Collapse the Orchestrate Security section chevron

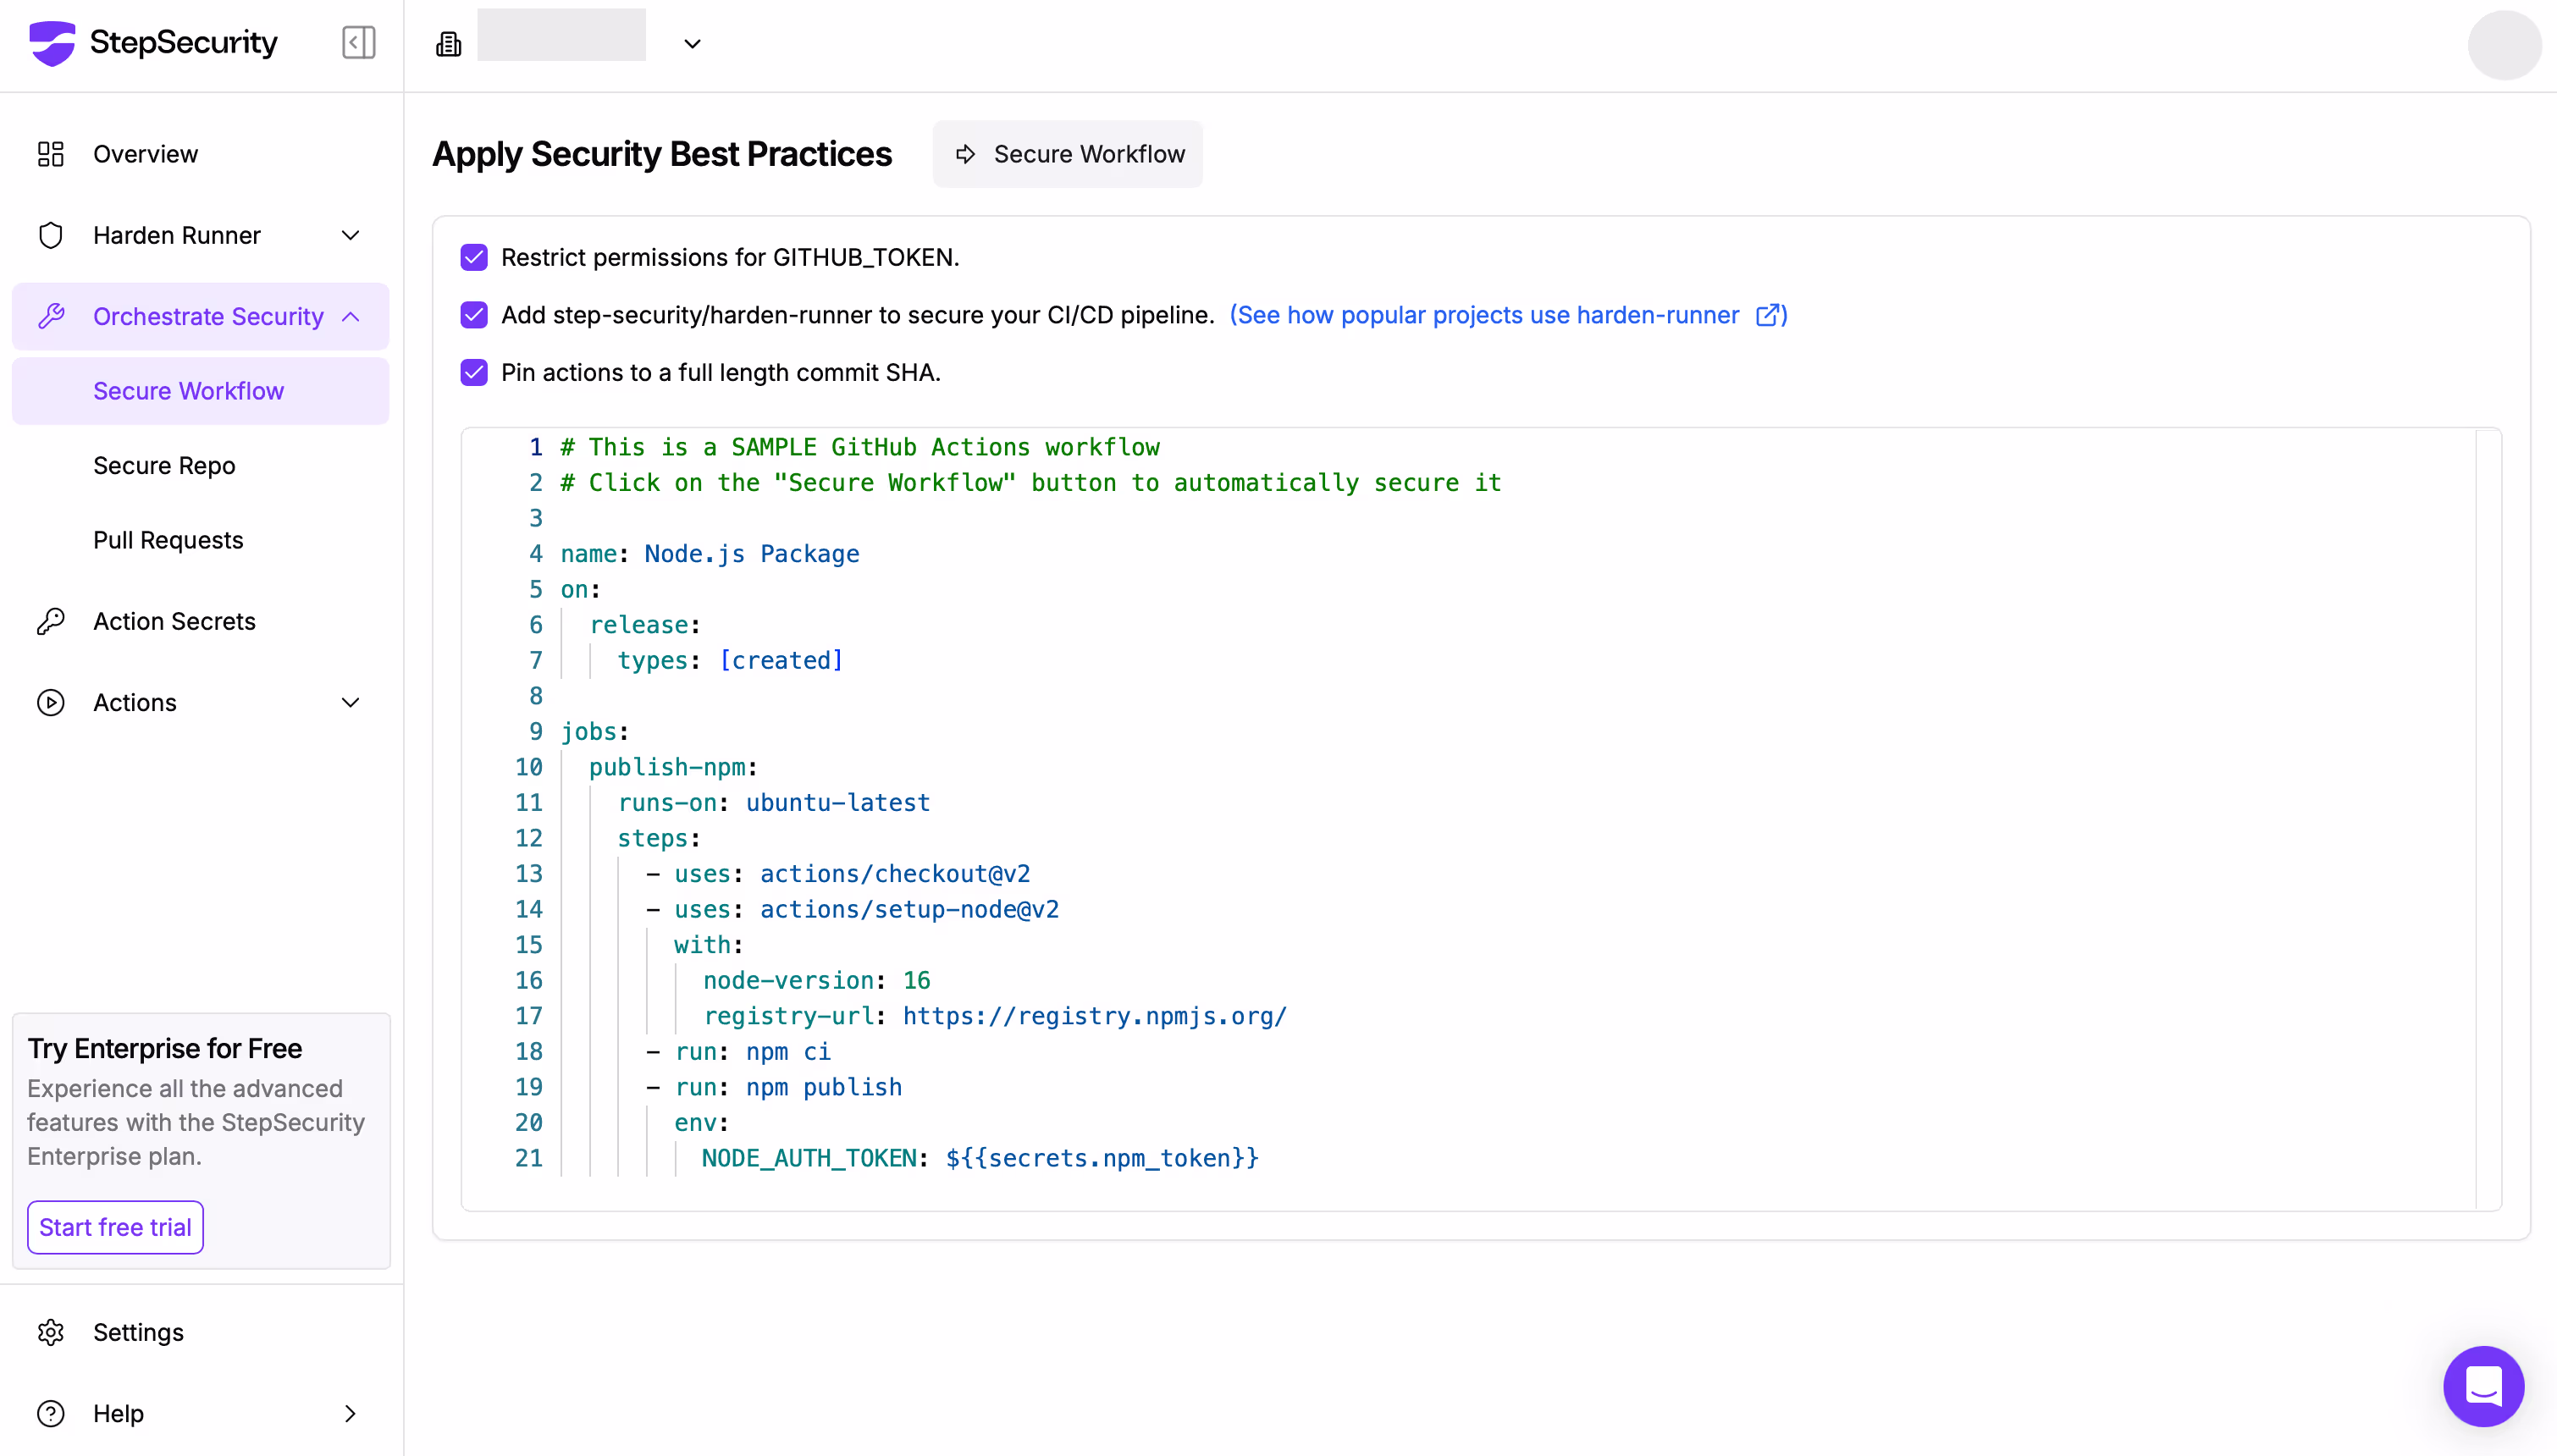click(x=350, y=316)
